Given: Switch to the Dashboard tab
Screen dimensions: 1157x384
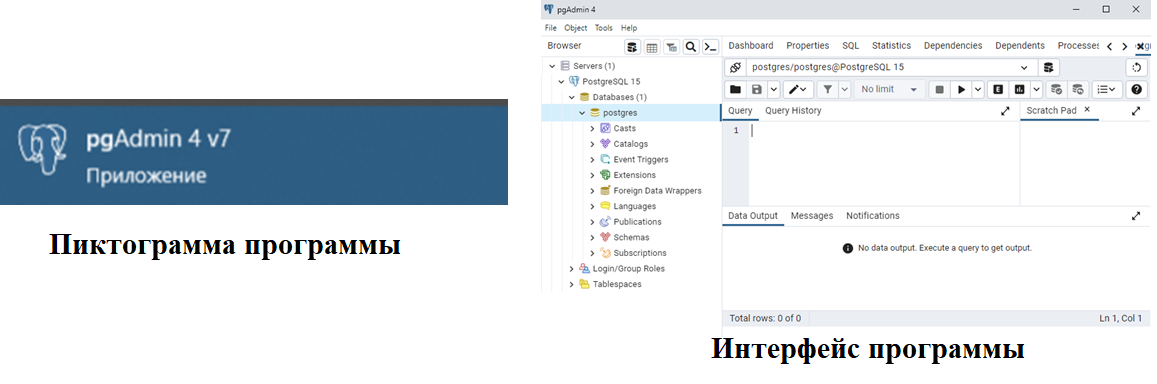Looking at the screenshot, I should 750,46.
